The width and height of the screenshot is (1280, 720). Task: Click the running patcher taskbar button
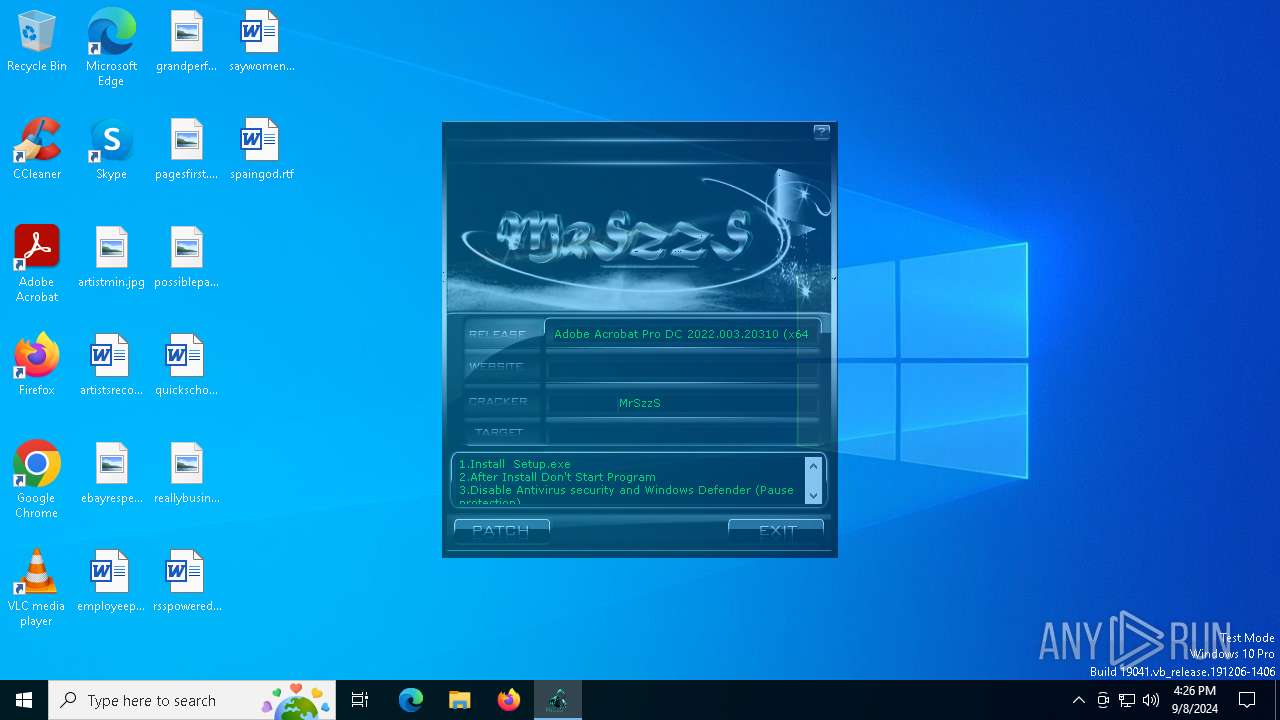[558, 700]
